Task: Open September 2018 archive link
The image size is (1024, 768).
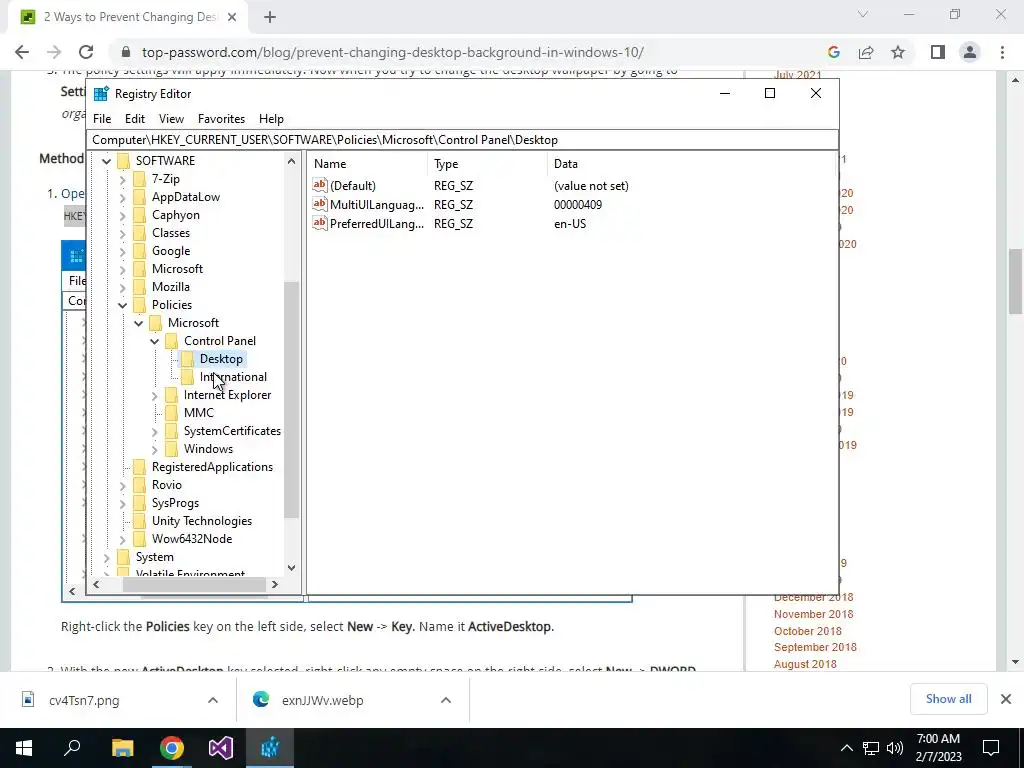Action: click(815, 647)
